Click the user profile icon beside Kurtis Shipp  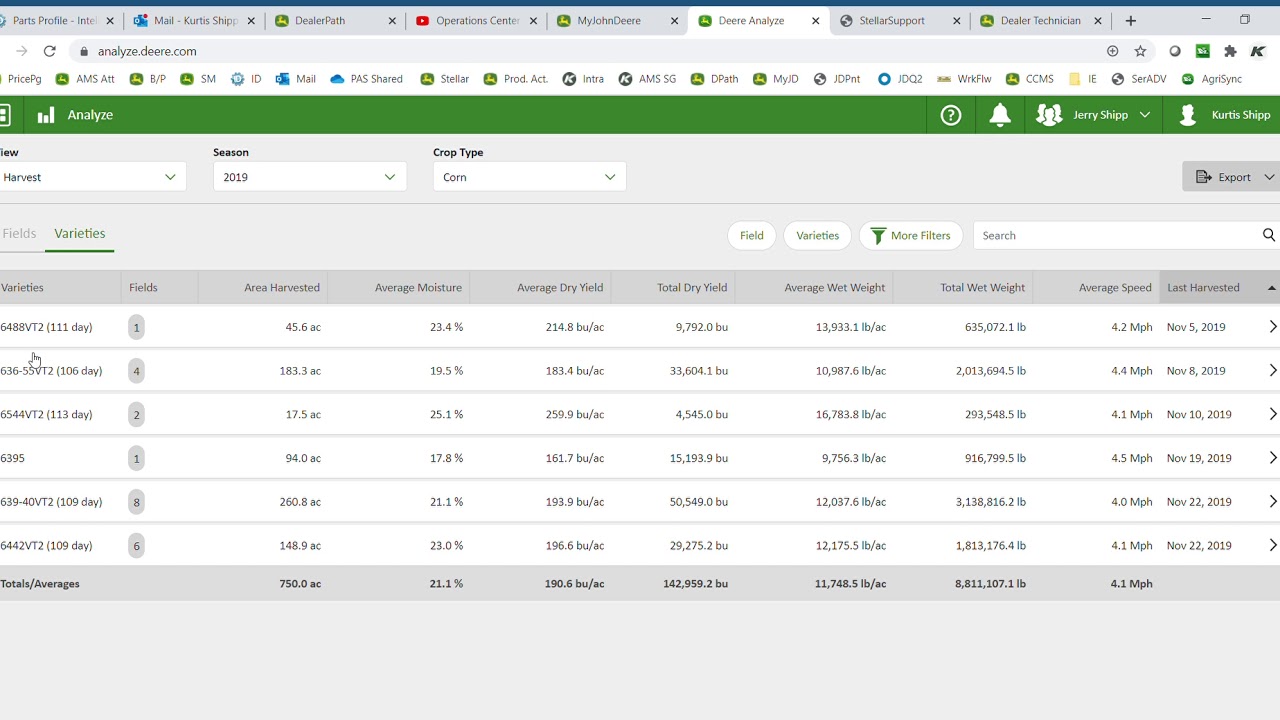click(x=1188, y=115)
